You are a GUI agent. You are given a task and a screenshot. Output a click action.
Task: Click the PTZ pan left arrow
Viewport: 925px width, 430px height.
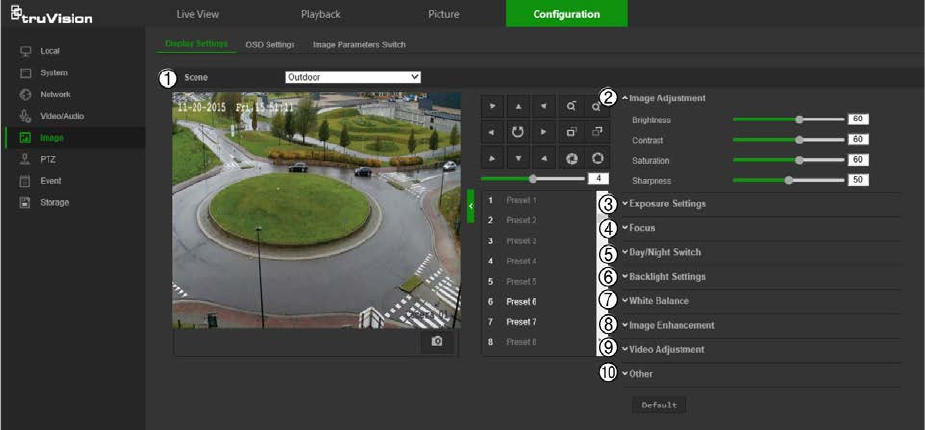pyautogui.click(x=492, y=132)
